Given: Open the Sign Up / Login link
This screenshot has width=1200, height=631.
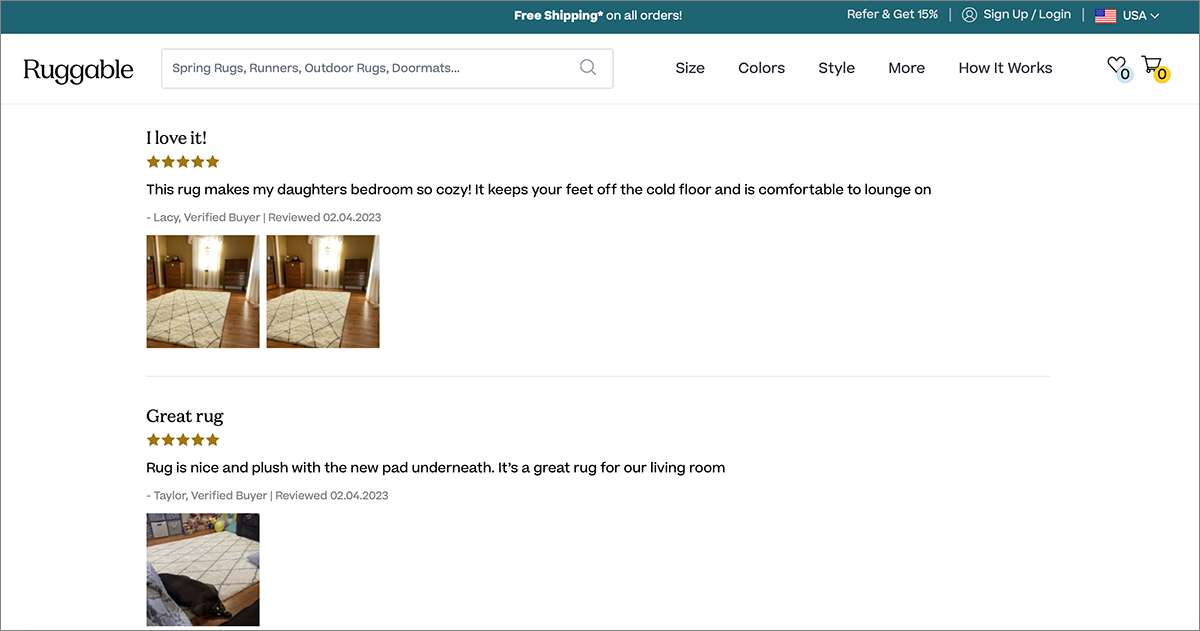Looking at the screenshot, I should coord(1027,15).
